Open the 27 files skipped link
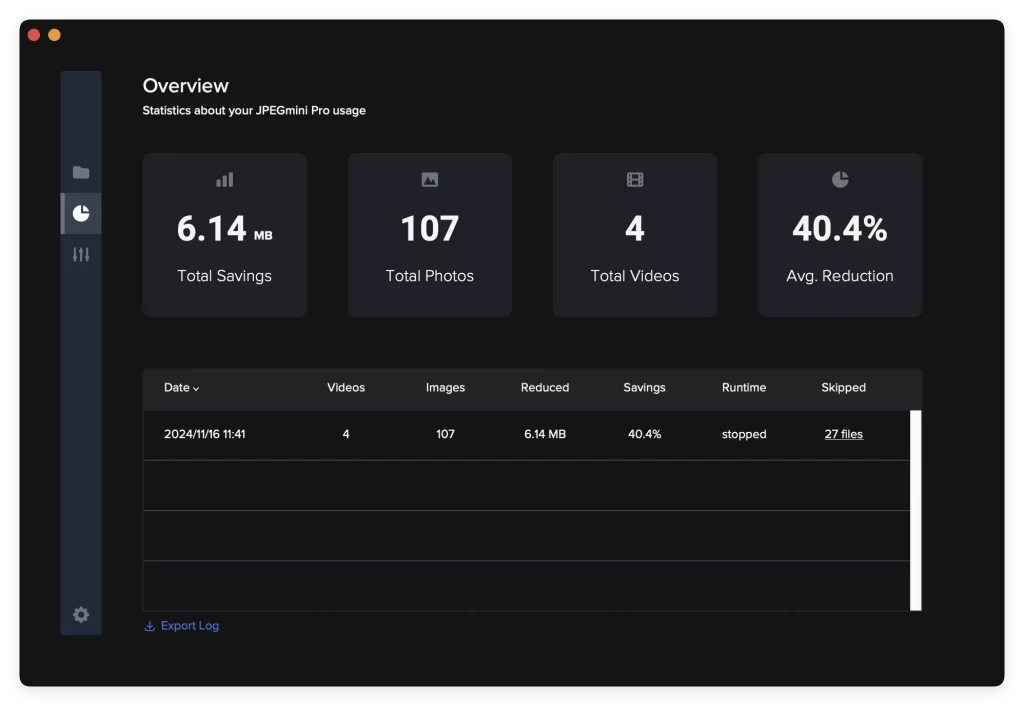This screenshot has height=706, width=1024. coord(843,434)
